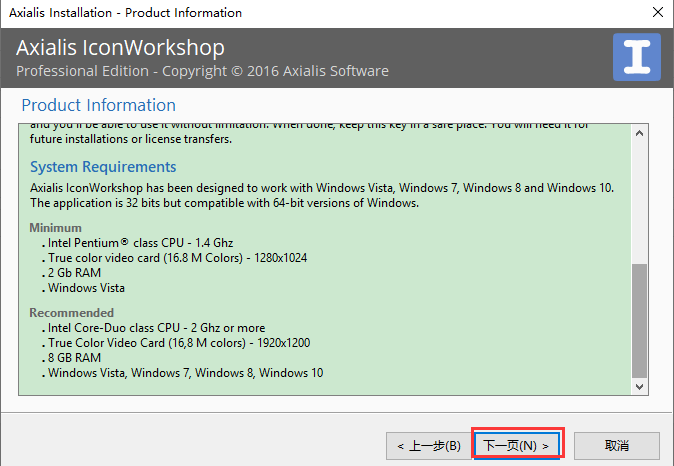Screen dimensions: 674x466
Task: Click the 下一页(N) next button
Action: tap(517, 445)
